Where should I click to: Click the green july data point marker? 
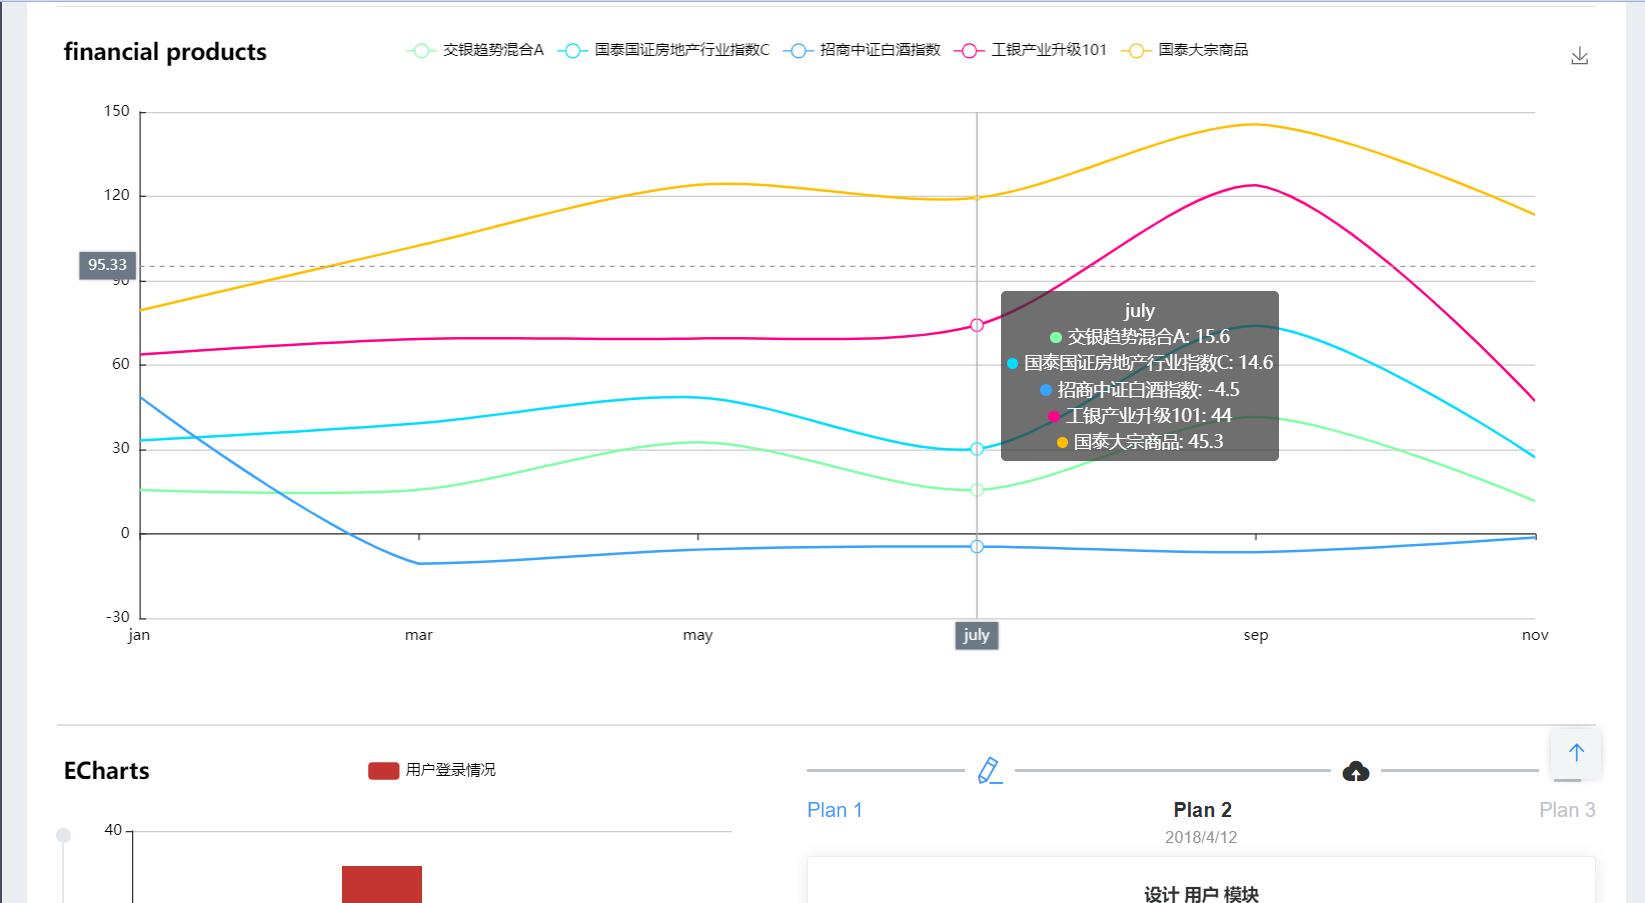[x=977, y=490]
